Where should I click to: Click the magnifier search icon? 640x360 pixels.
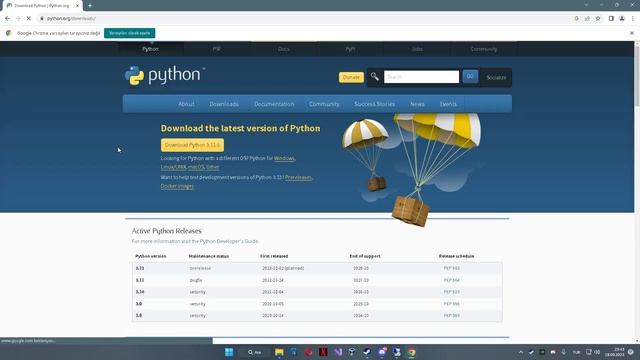tap(375, 77)
